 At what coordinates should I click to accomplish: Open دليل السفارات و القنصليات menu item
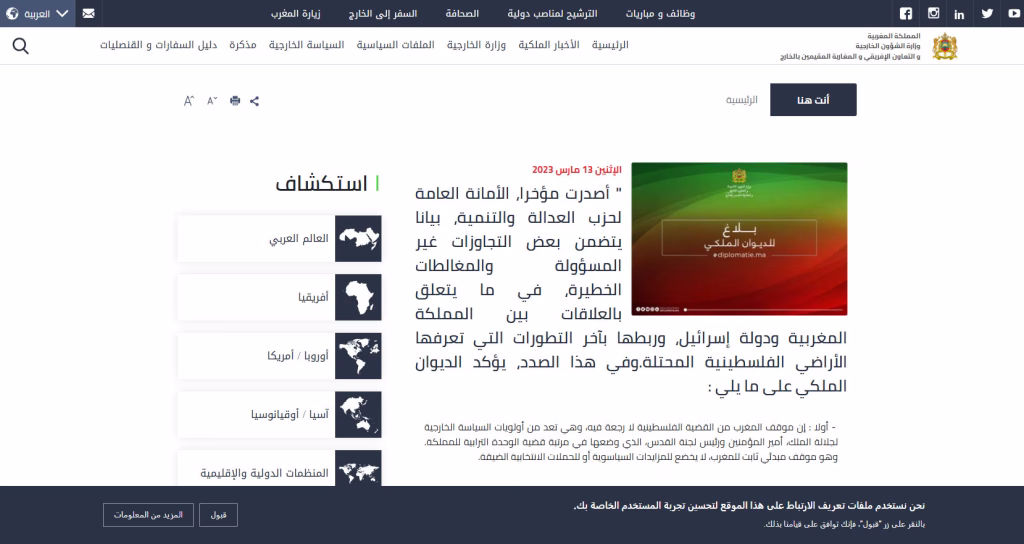point(158,45)
